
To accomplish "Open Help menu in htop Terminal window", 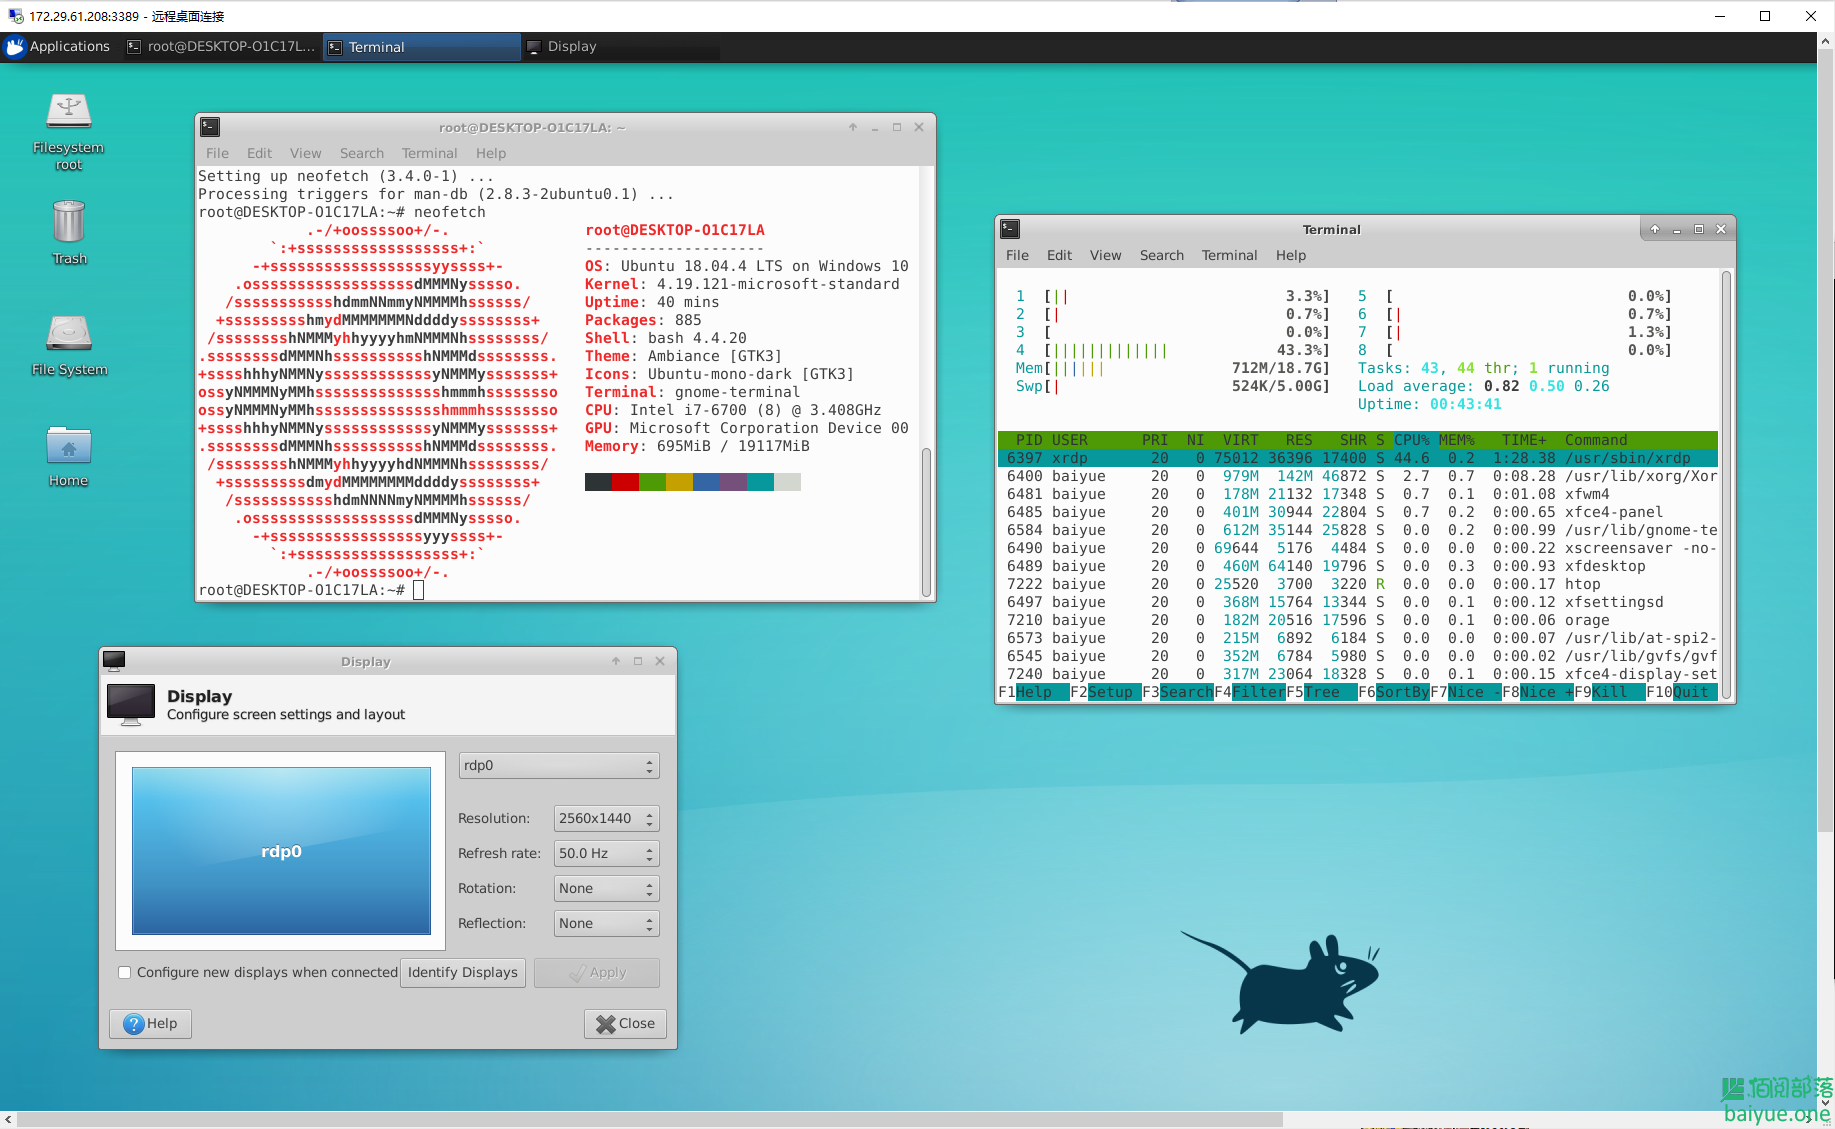I will coord(1290,255).
